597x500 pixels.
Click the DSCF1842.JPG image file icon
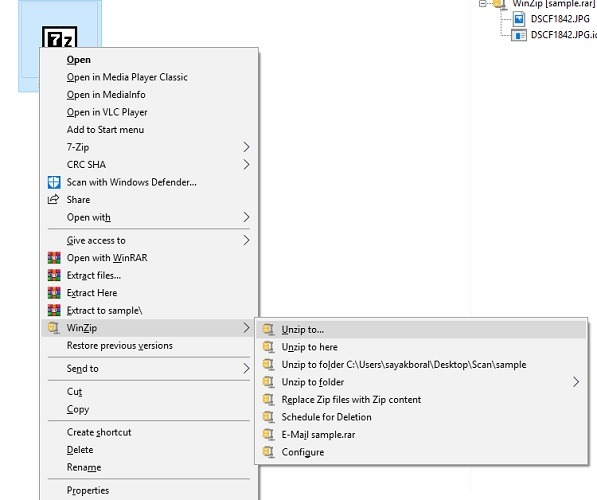tap(519, 19)
